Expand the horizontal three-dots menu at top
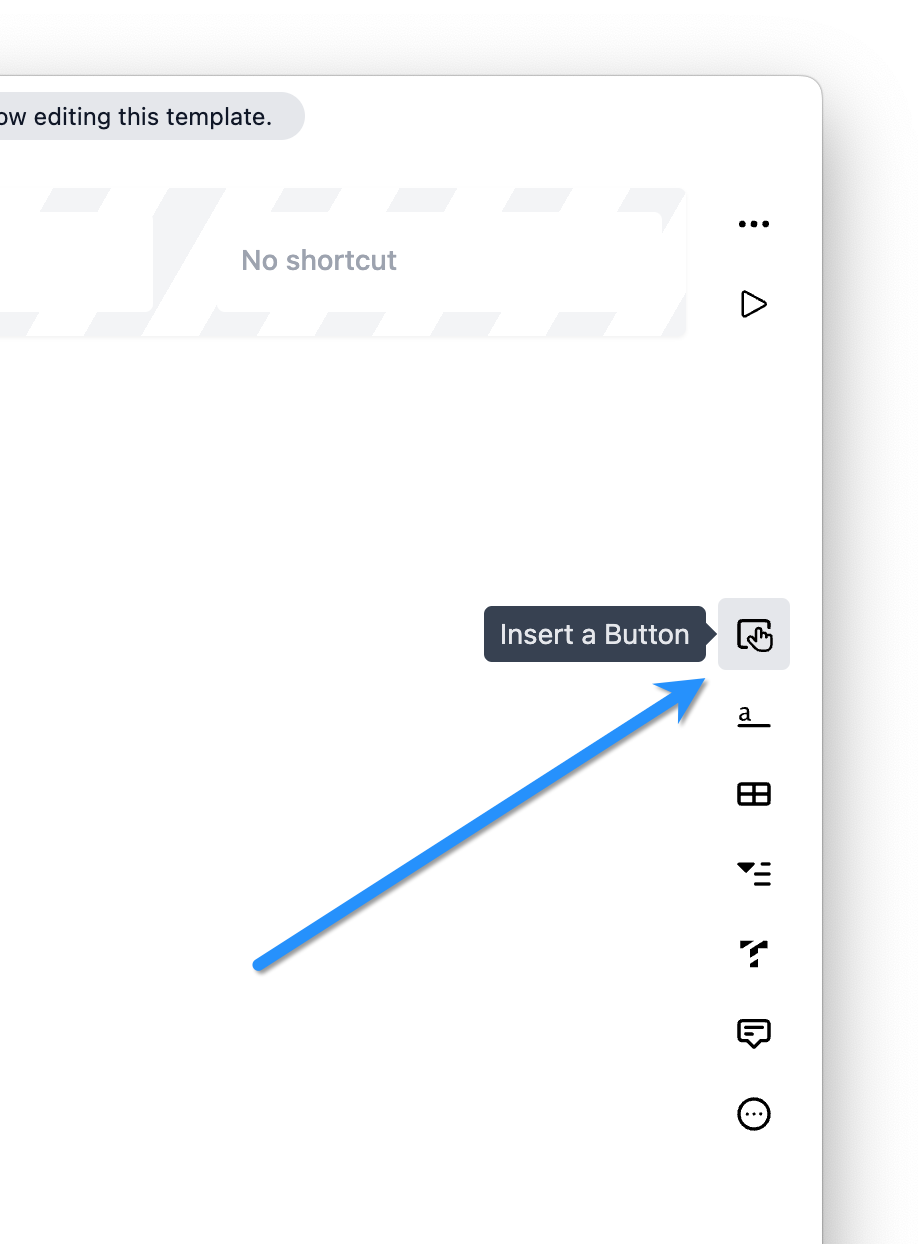This screenshot has height=1244, width=920. (x=753, y=224)
